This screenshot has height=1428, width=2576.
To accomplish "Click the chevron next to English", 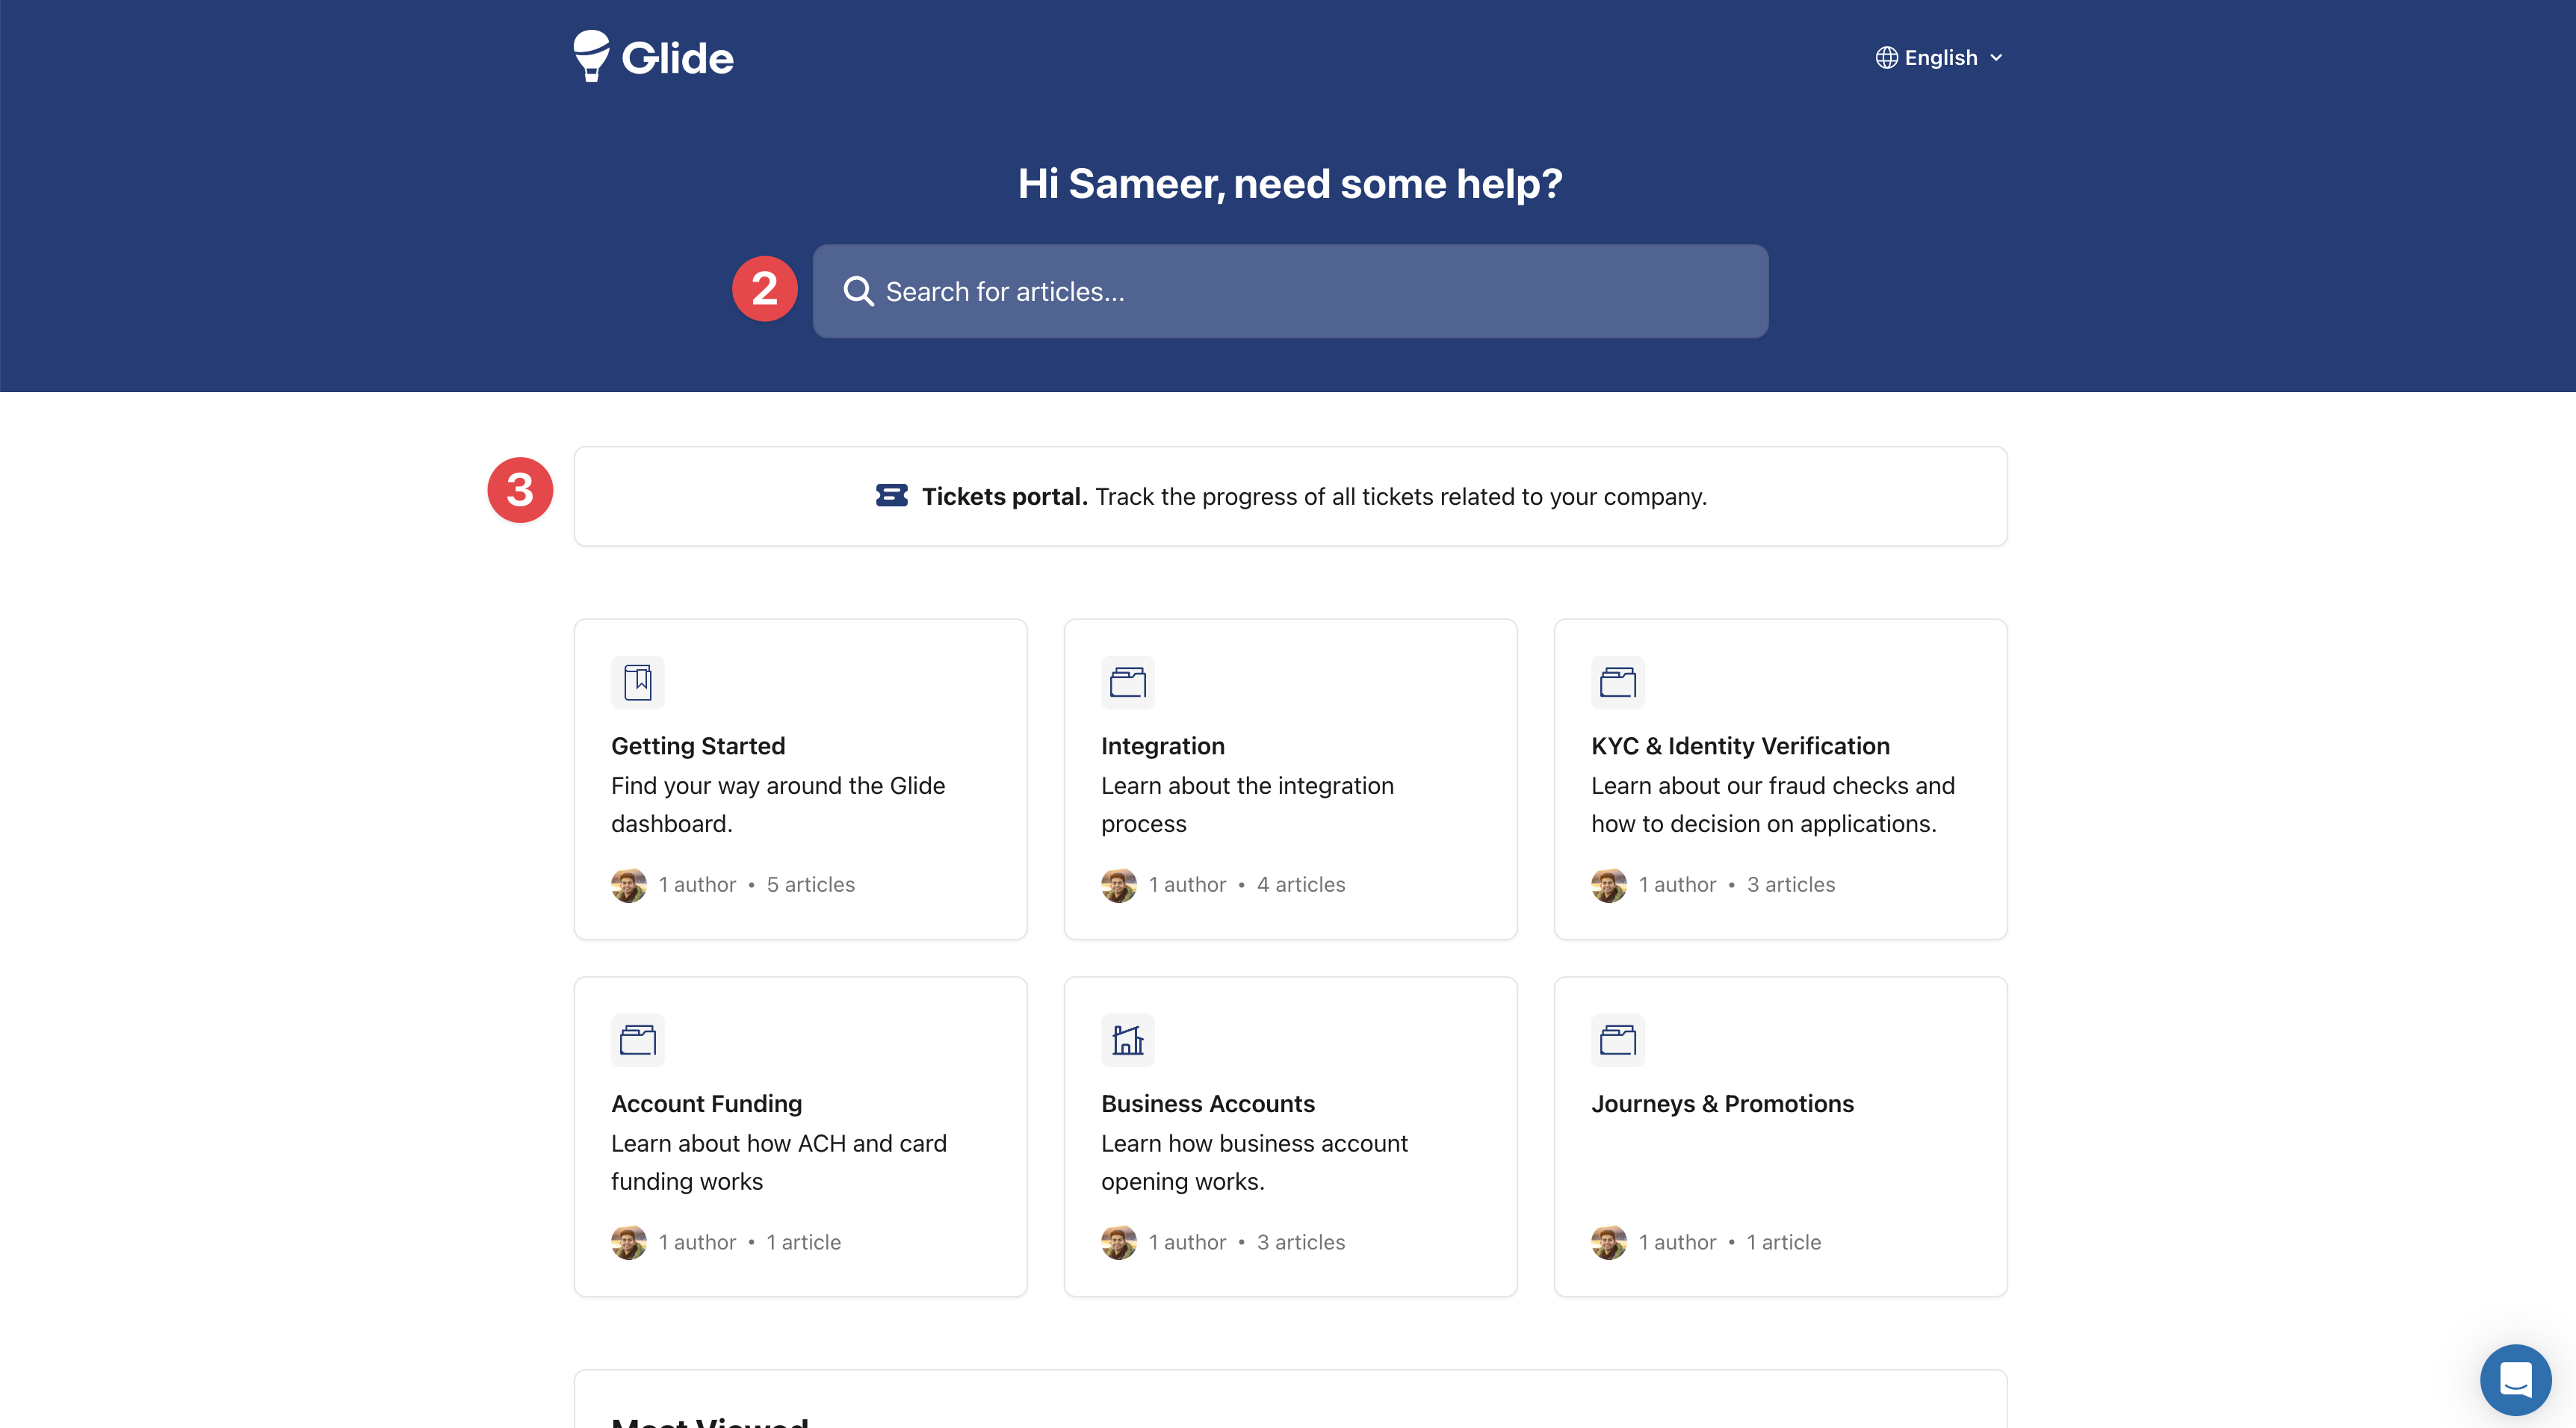I will pos(1996,58).
